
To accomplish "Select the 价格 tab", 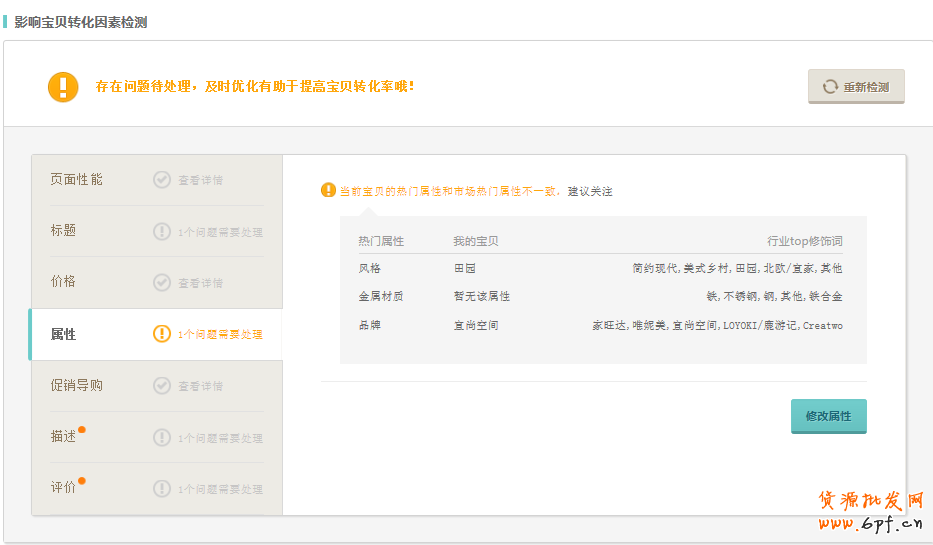I will [x=64, y=282].
